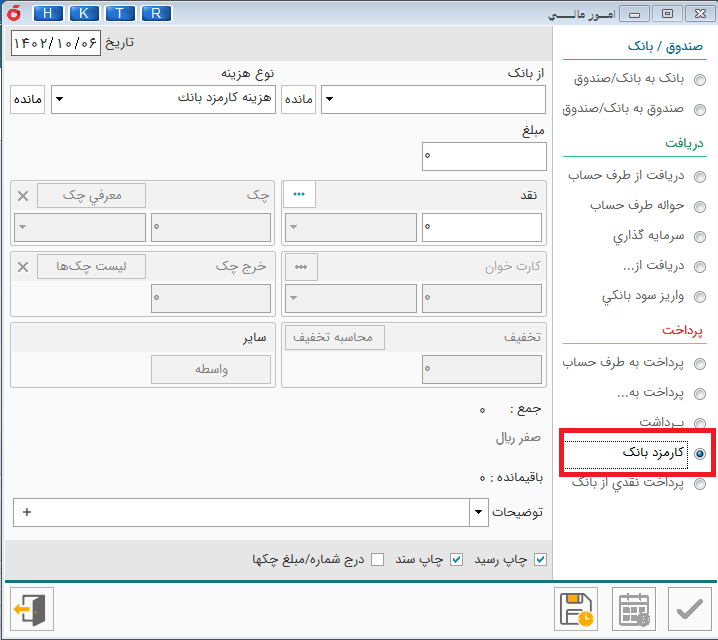The width and height of the screenshot is (718, 640).
Task: Select the پرداخت نقدي از بانک radio option
Action: [x=700, y=484]
